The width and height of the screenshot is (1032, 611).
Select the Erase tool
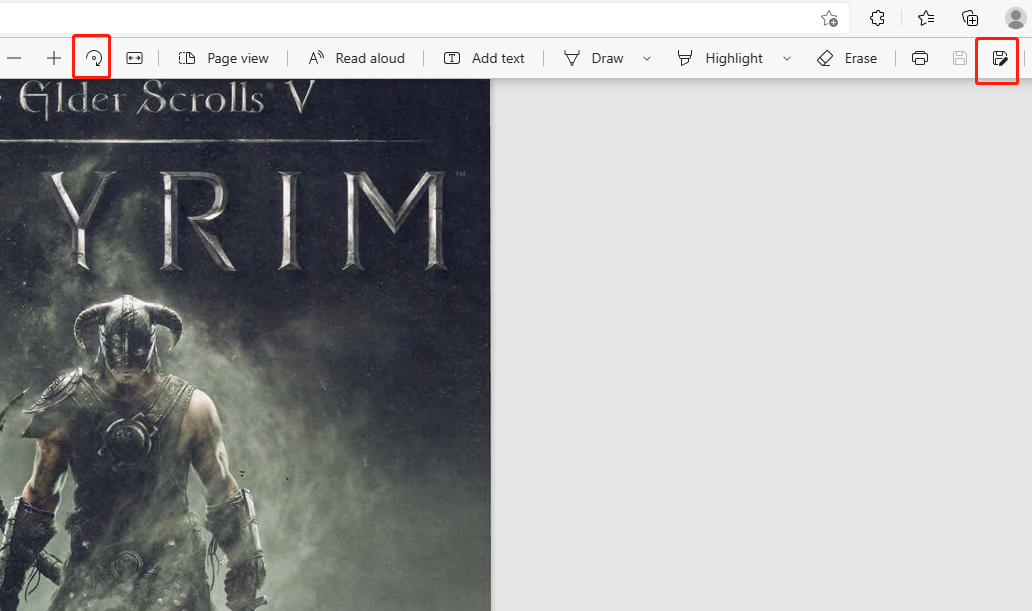[x=847, y=58]
